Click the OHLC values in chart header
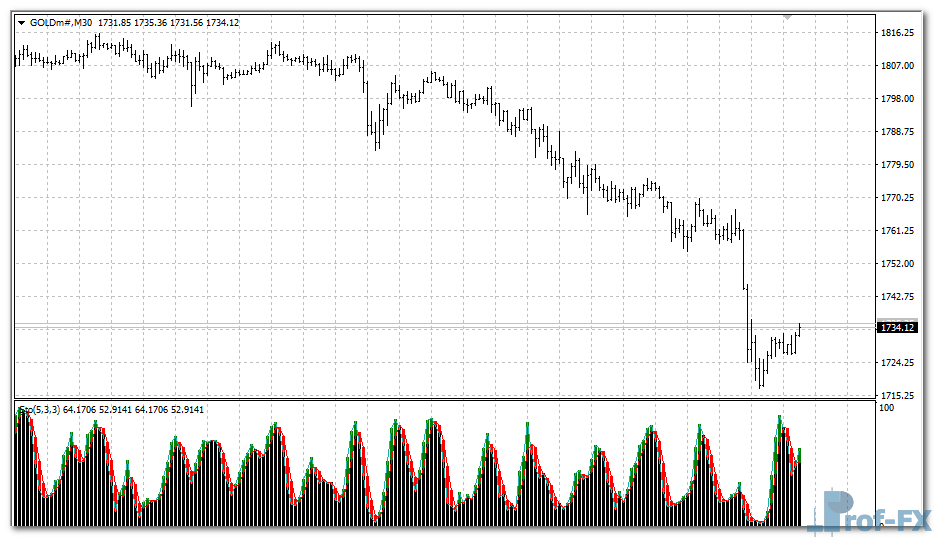Screen dimensions: 934x537 tap(173, 22)
